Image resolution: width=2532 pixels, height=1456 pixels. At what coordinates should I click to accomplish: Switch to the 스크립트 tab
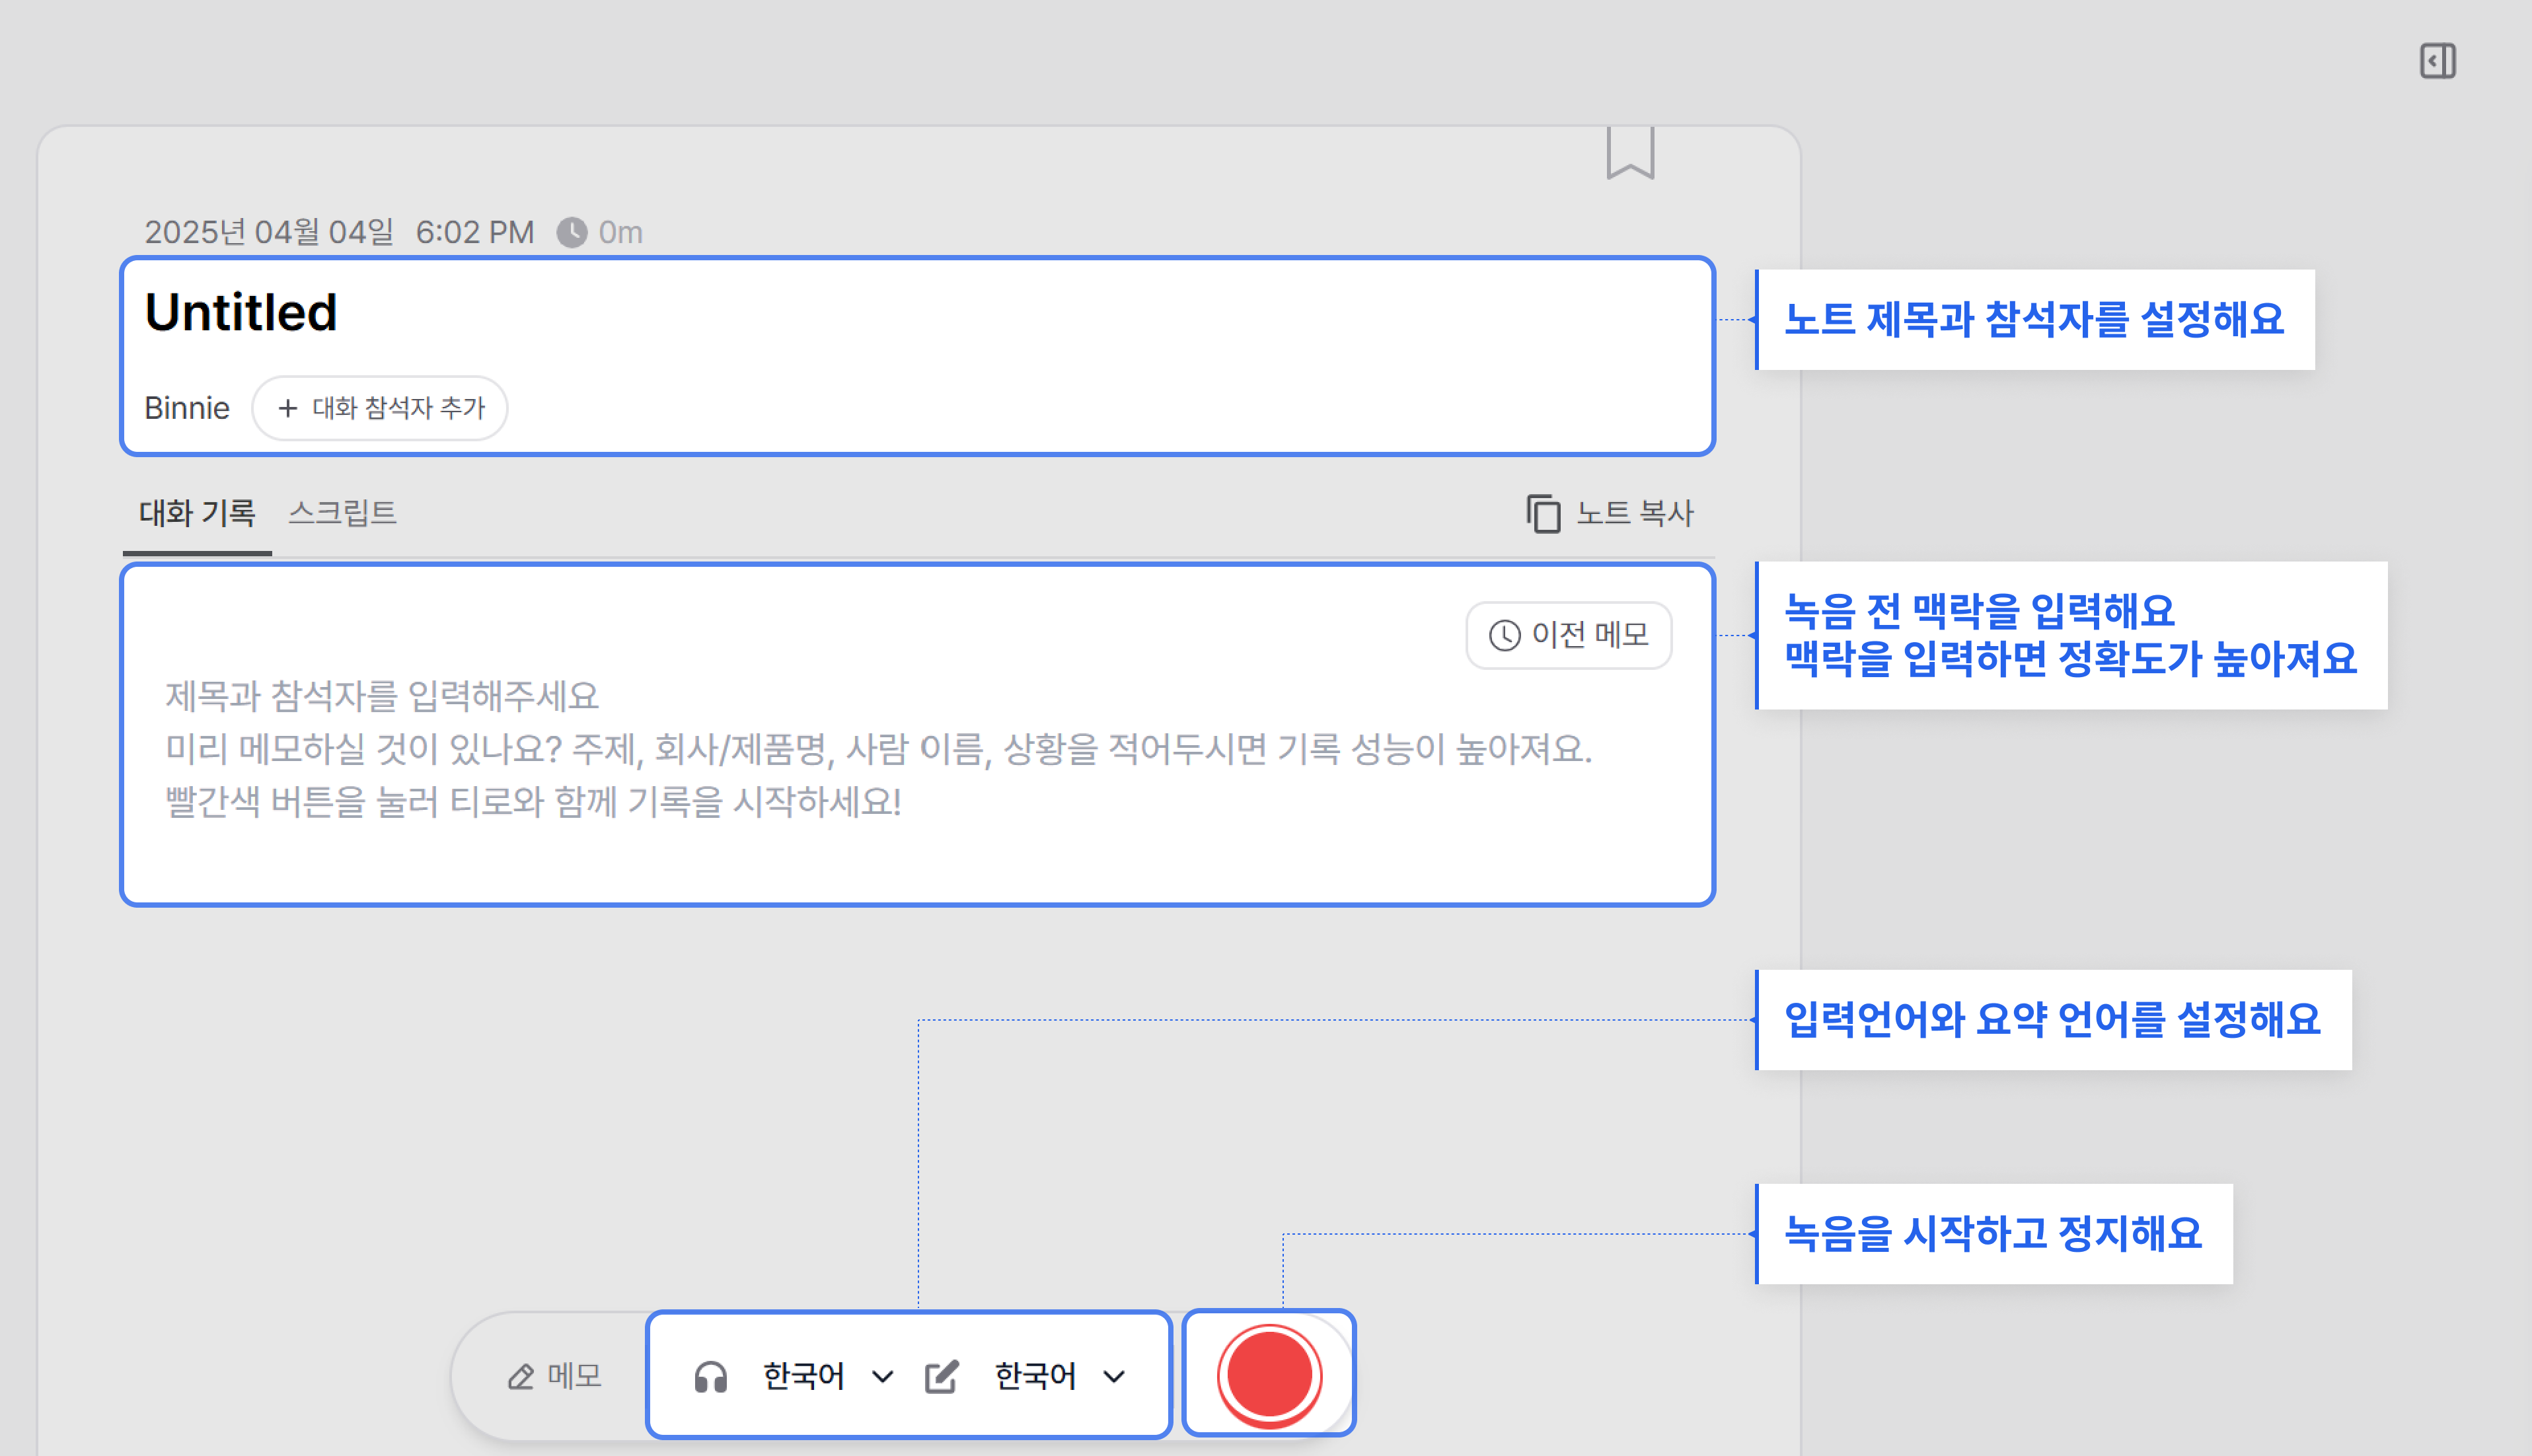click(342, 513)
